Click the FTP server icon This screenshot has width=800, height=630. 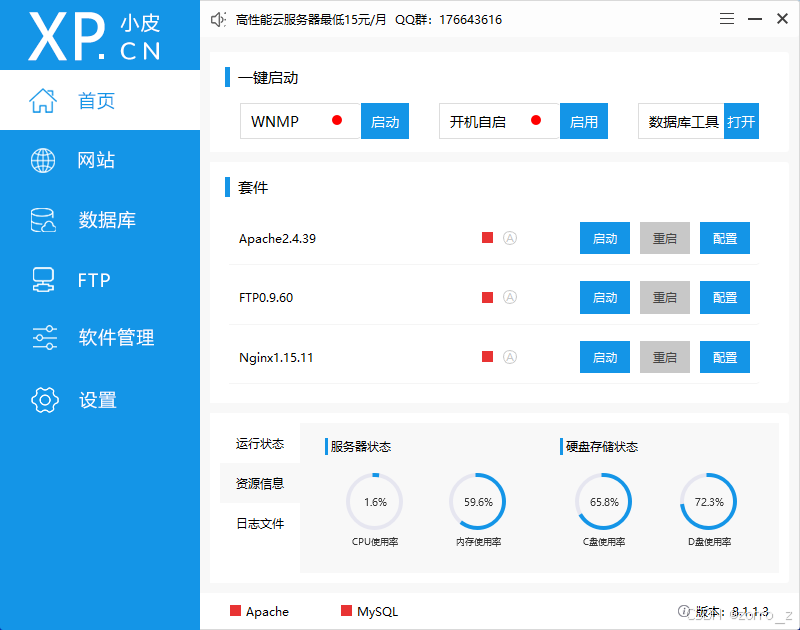pos(43,280)
